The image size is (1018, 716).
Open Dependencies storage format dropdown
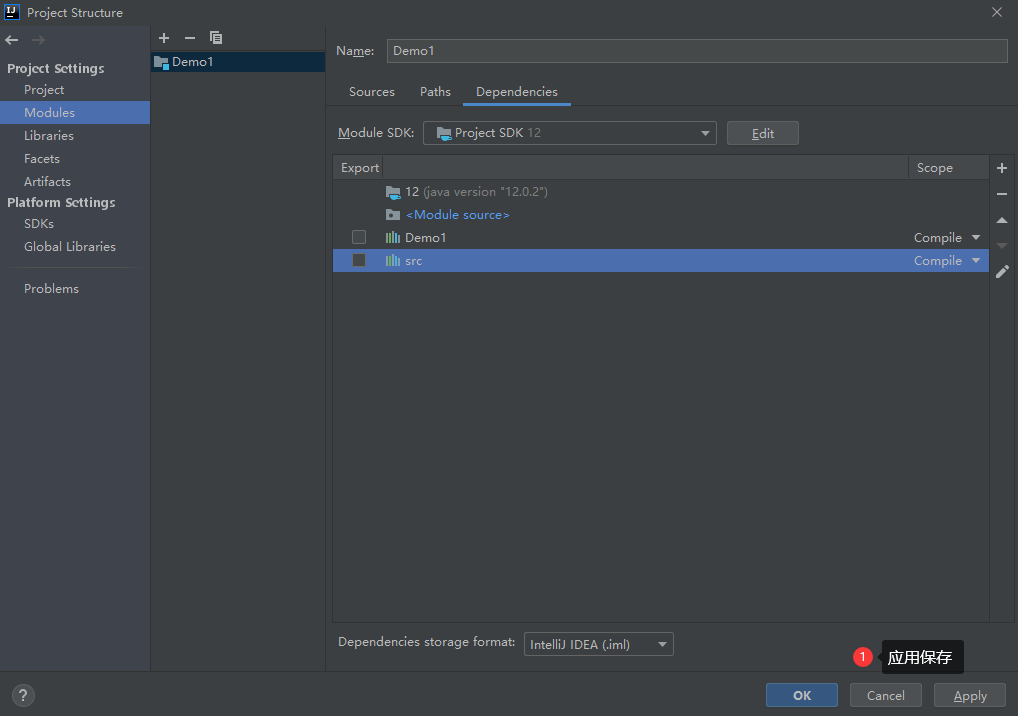click(x=599, y=644)
